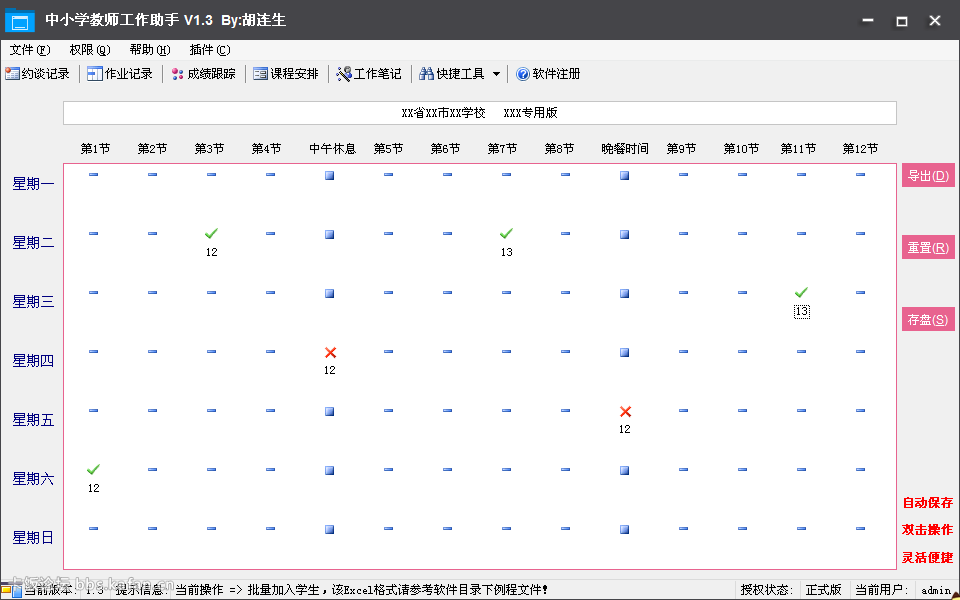Click the 第1节 column header
The width and height of the screenshot is (960, 600).
click(x=96, y=149)
